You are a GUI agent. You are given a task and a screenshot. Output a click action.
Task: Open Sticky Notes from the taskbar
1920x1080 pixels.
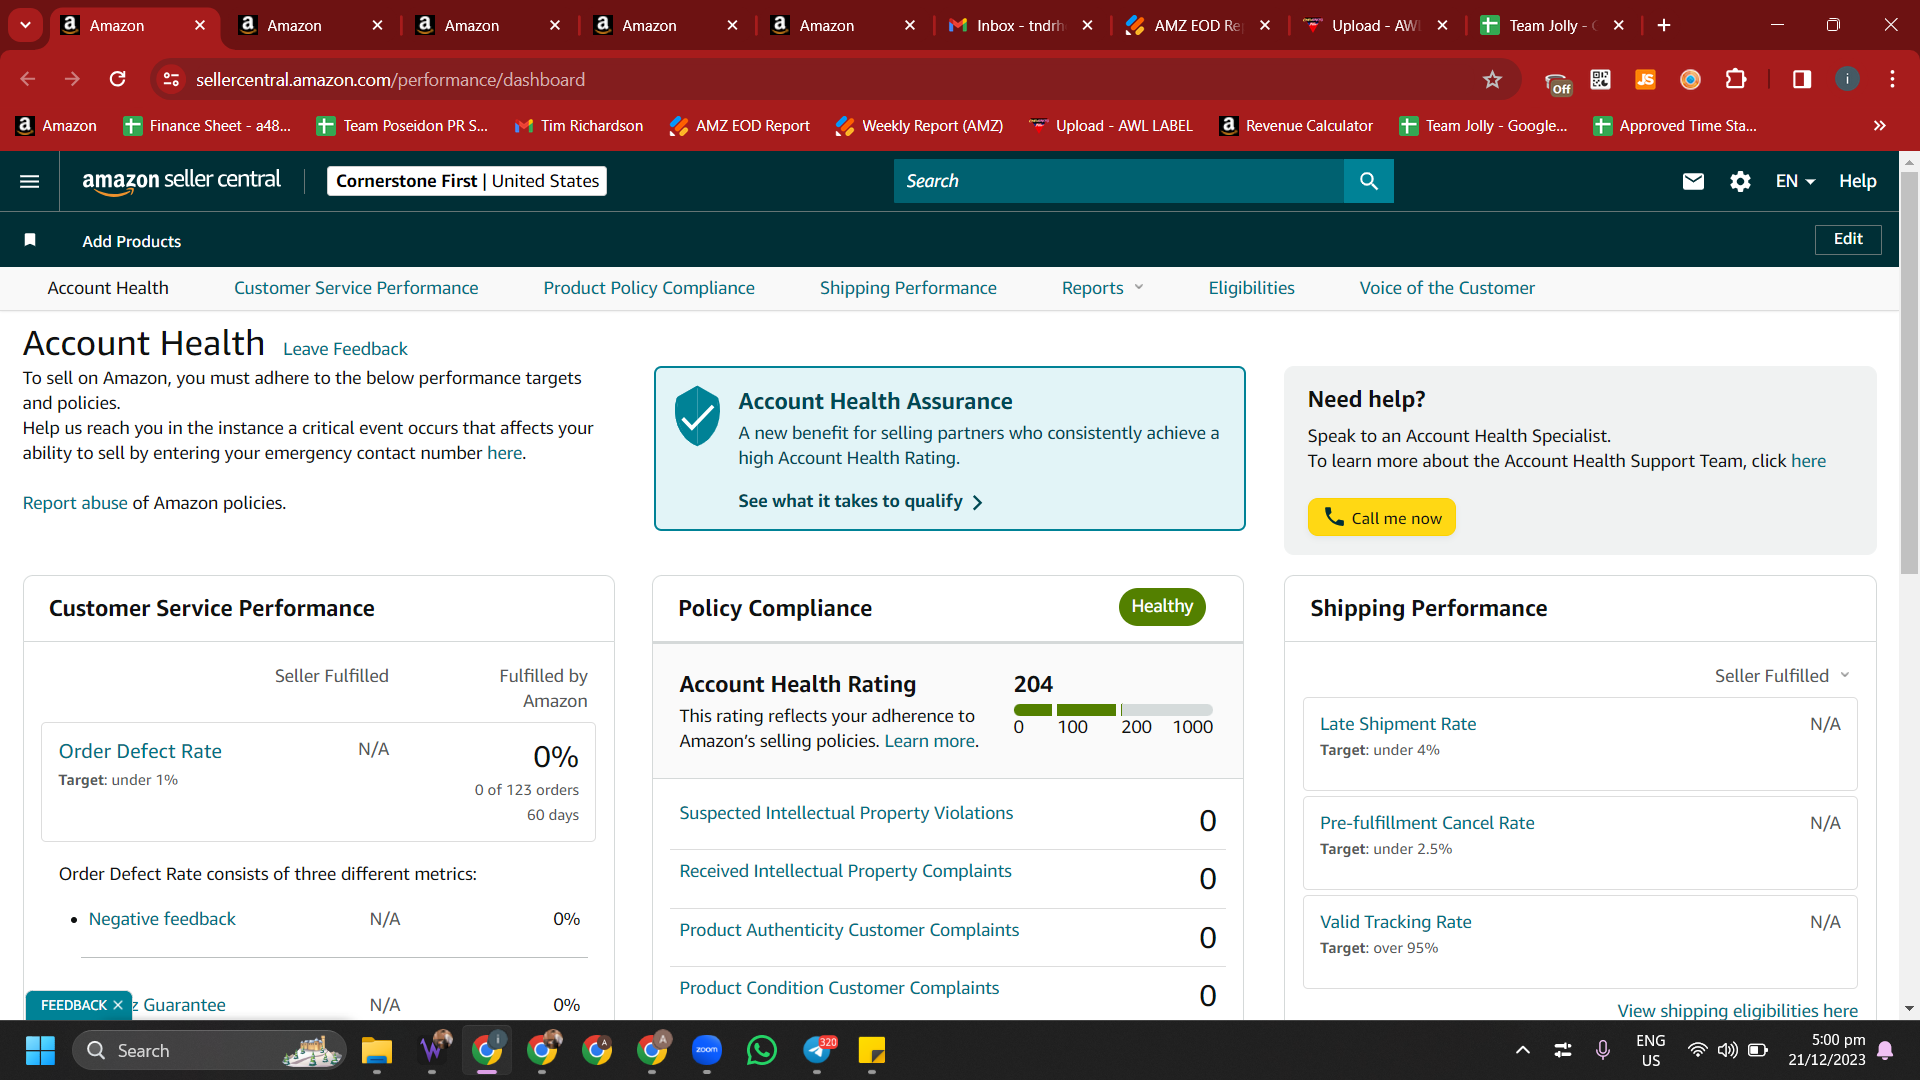point(872,1050)
